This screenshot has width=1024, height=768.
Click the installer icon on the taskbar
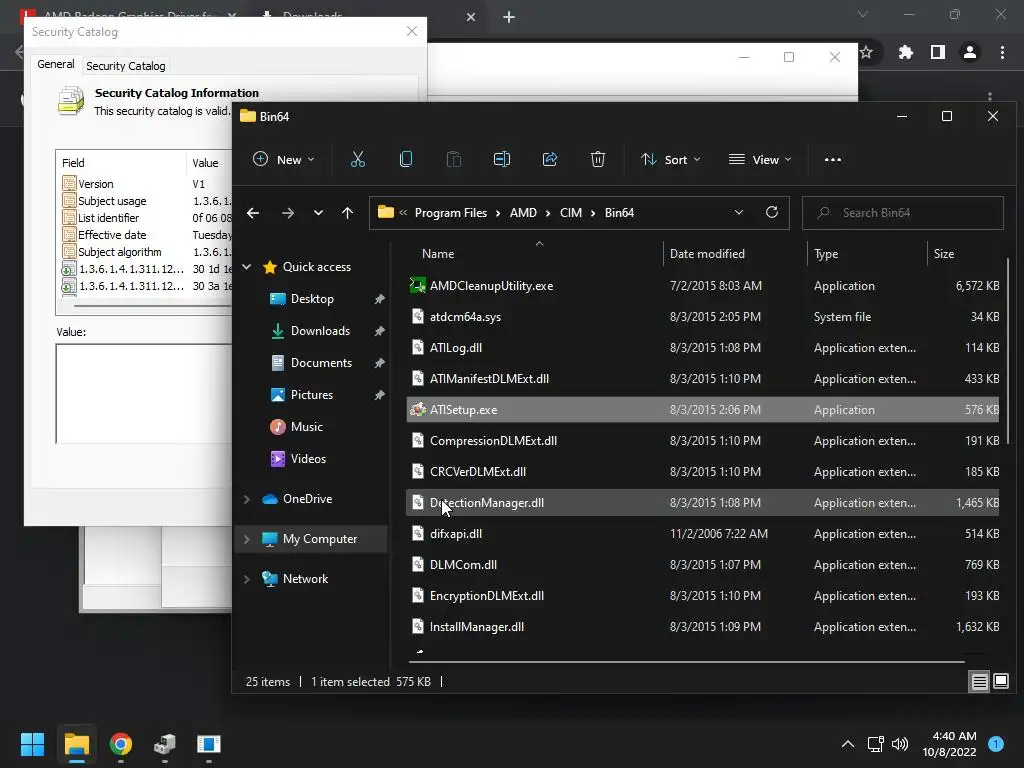point(165,744)
